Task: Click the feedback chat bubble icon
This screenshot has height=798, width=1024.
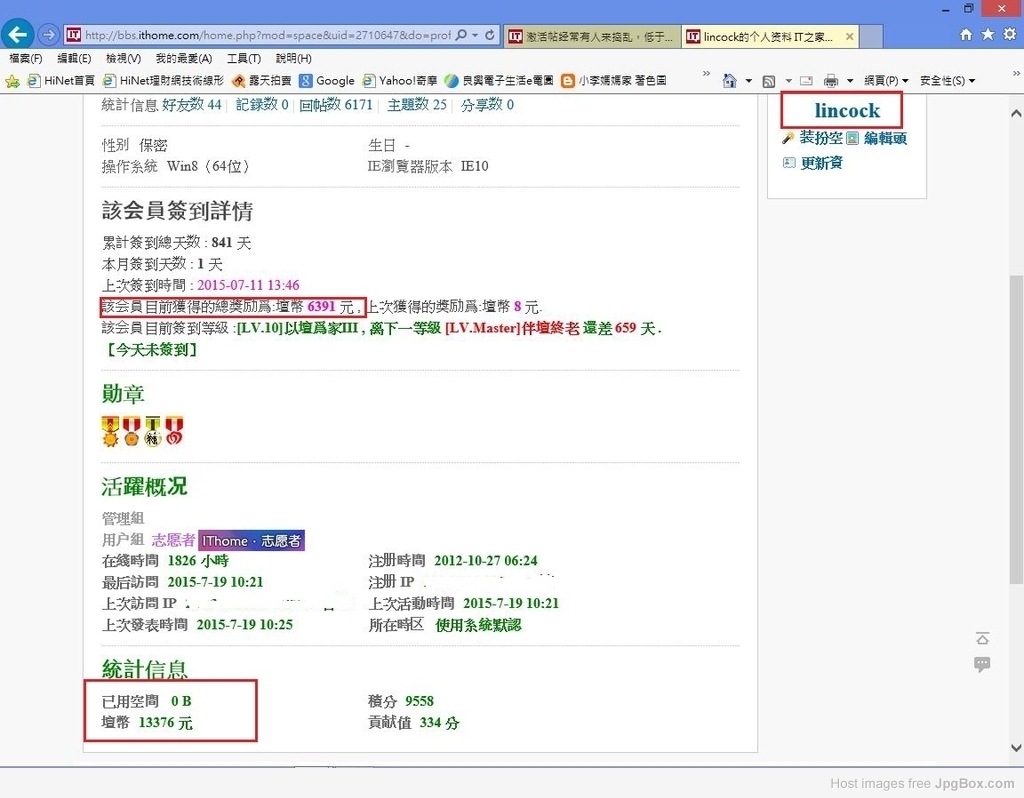Action: pyautogui.click(x=982, y=664)
